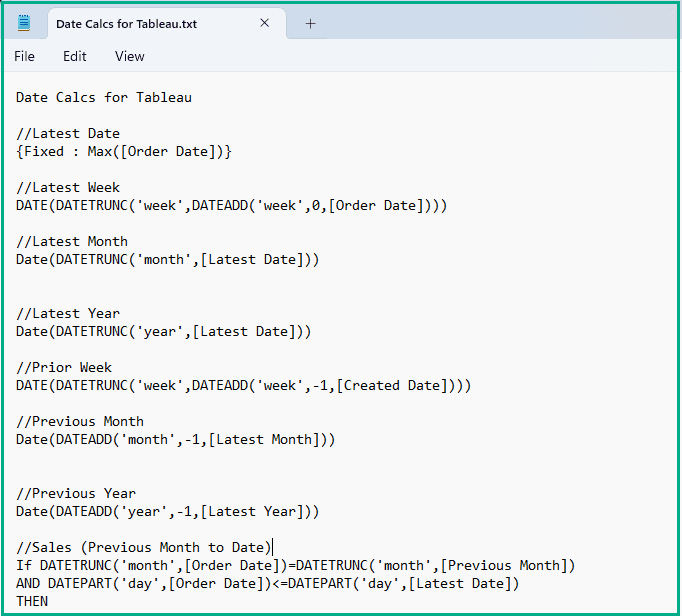Close the Date Calcs for Tableau.txt tab
Screen dimensions: 682x616
coord(264,23)
